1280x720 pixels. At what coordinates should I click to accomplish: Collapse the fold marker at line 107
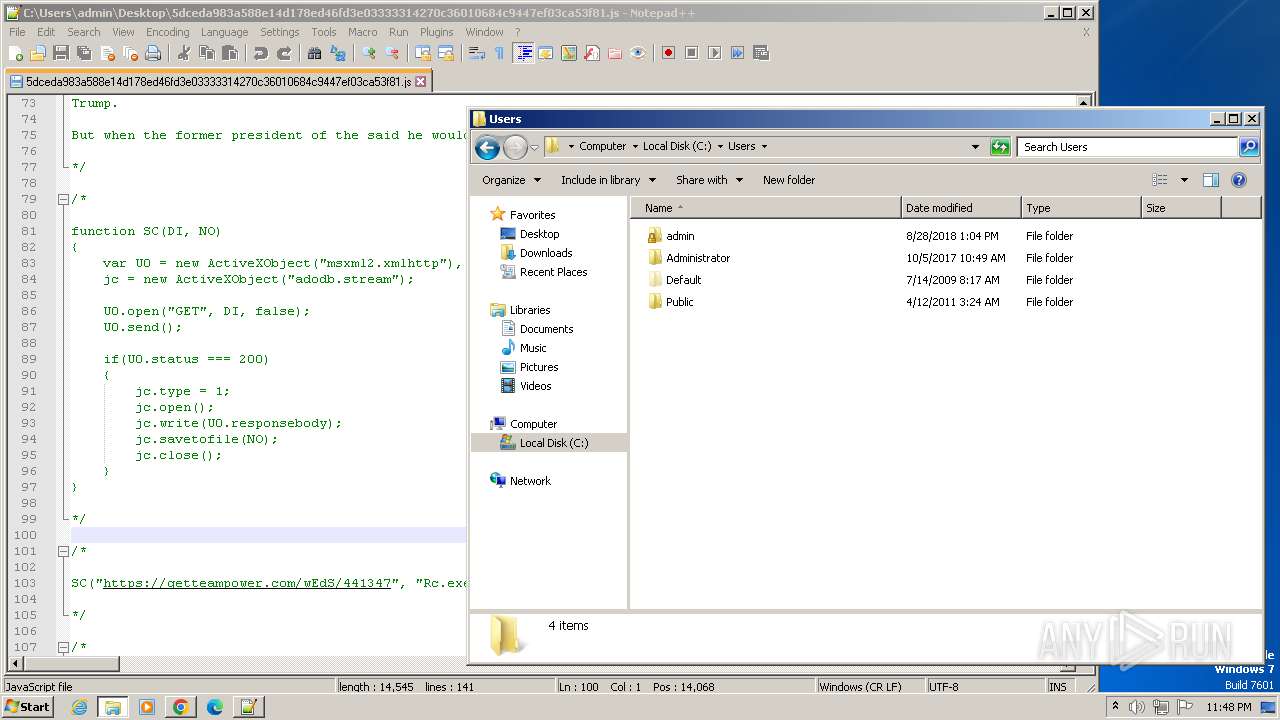[63, 647]
